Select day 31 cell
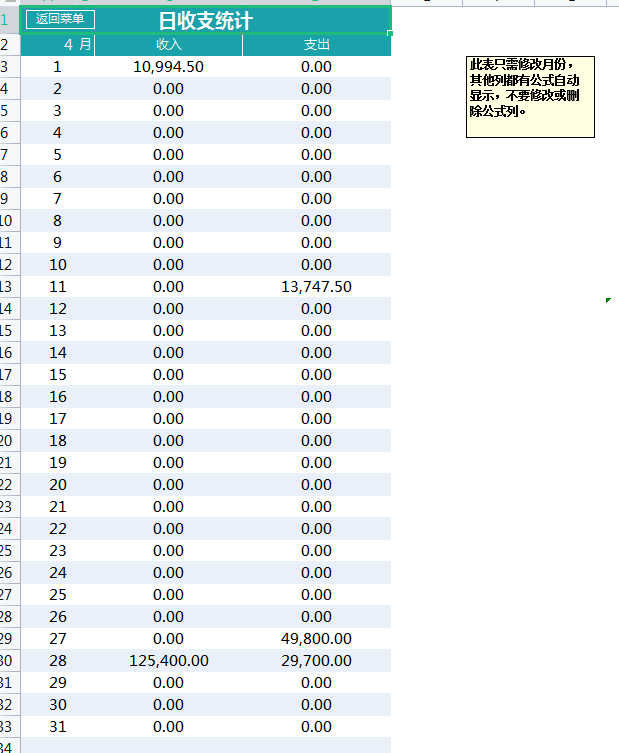Image resolution: width=619 pixels, height=753 pixels. click(x=58, y=727)
